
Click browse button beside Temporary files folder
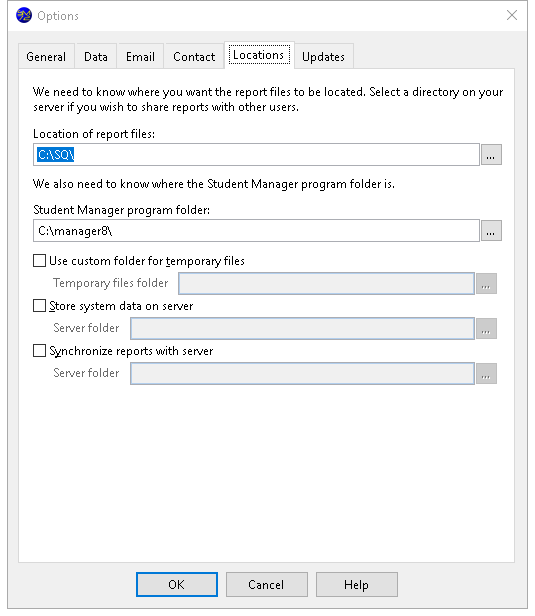[486, 283]
